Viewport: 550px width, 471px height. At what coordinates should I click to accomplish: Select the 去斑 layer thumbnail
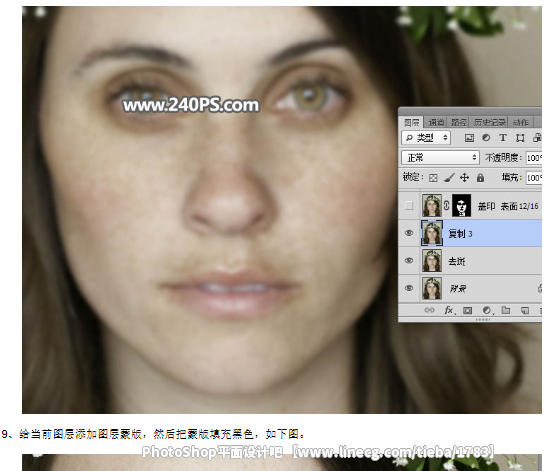pos(432,261)
